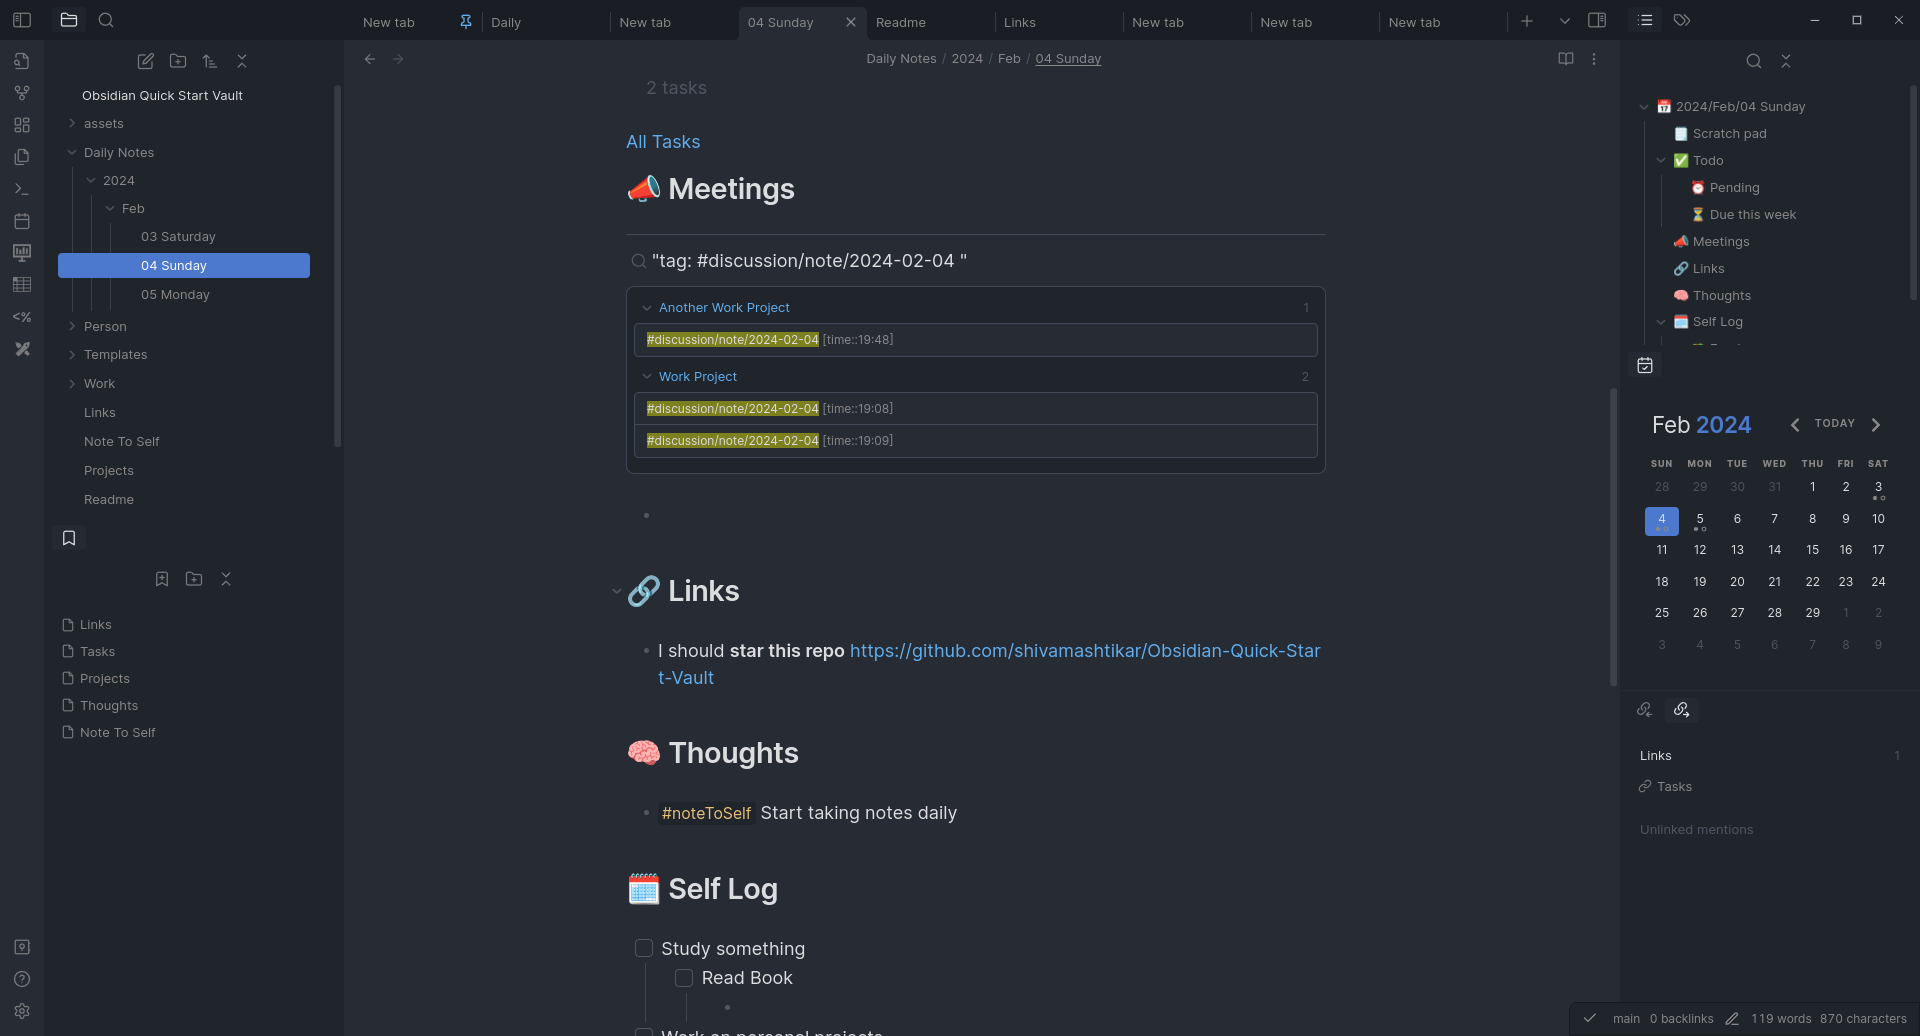1920x1036 pixels.
Task: Show backlinks for the current note
Action: [1645, 709]
